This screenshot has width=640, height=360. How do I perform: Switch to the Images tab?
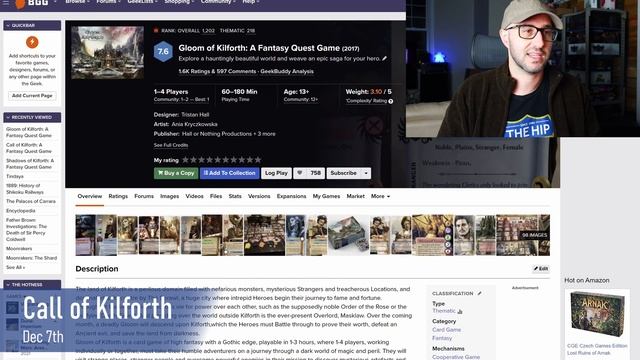tap(169, 196)
